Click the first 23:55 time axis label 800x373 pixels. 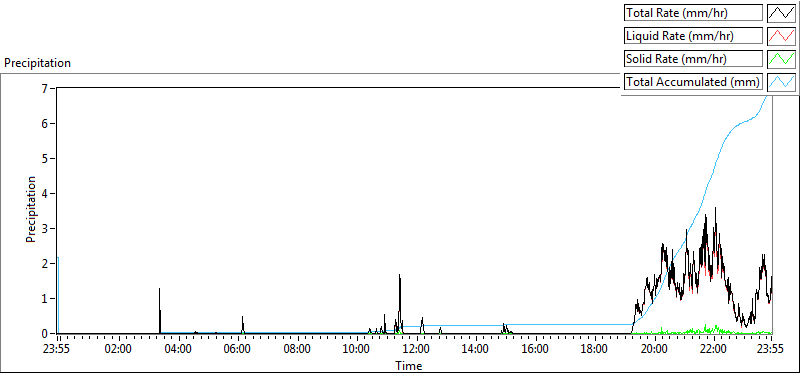(x=58, y=350)
